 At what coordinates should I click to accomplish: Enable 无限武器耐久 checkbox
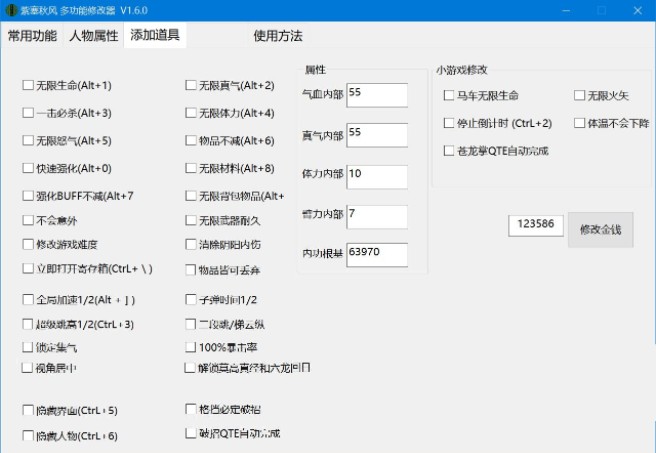pos(191,220)
